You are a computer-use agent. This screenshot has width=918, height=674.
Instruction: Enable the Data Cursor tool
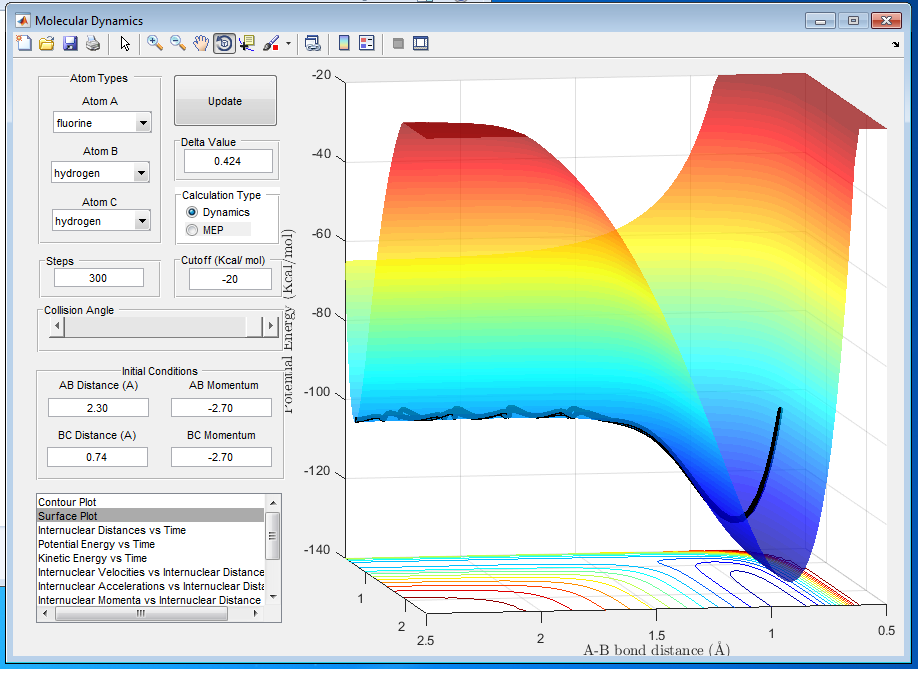click(246, 43)
